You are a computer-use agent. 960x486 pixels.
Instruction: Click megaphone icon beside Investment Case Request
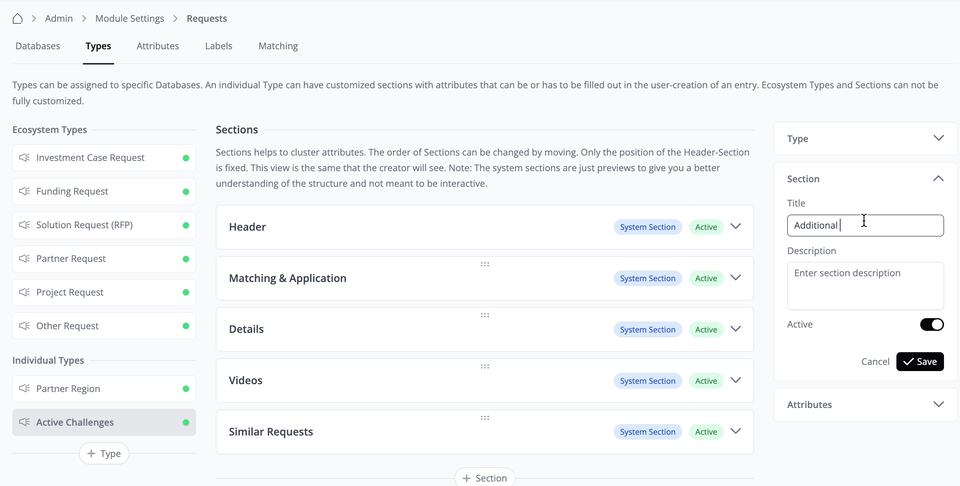pyautogui.click(x=24, y=158)
